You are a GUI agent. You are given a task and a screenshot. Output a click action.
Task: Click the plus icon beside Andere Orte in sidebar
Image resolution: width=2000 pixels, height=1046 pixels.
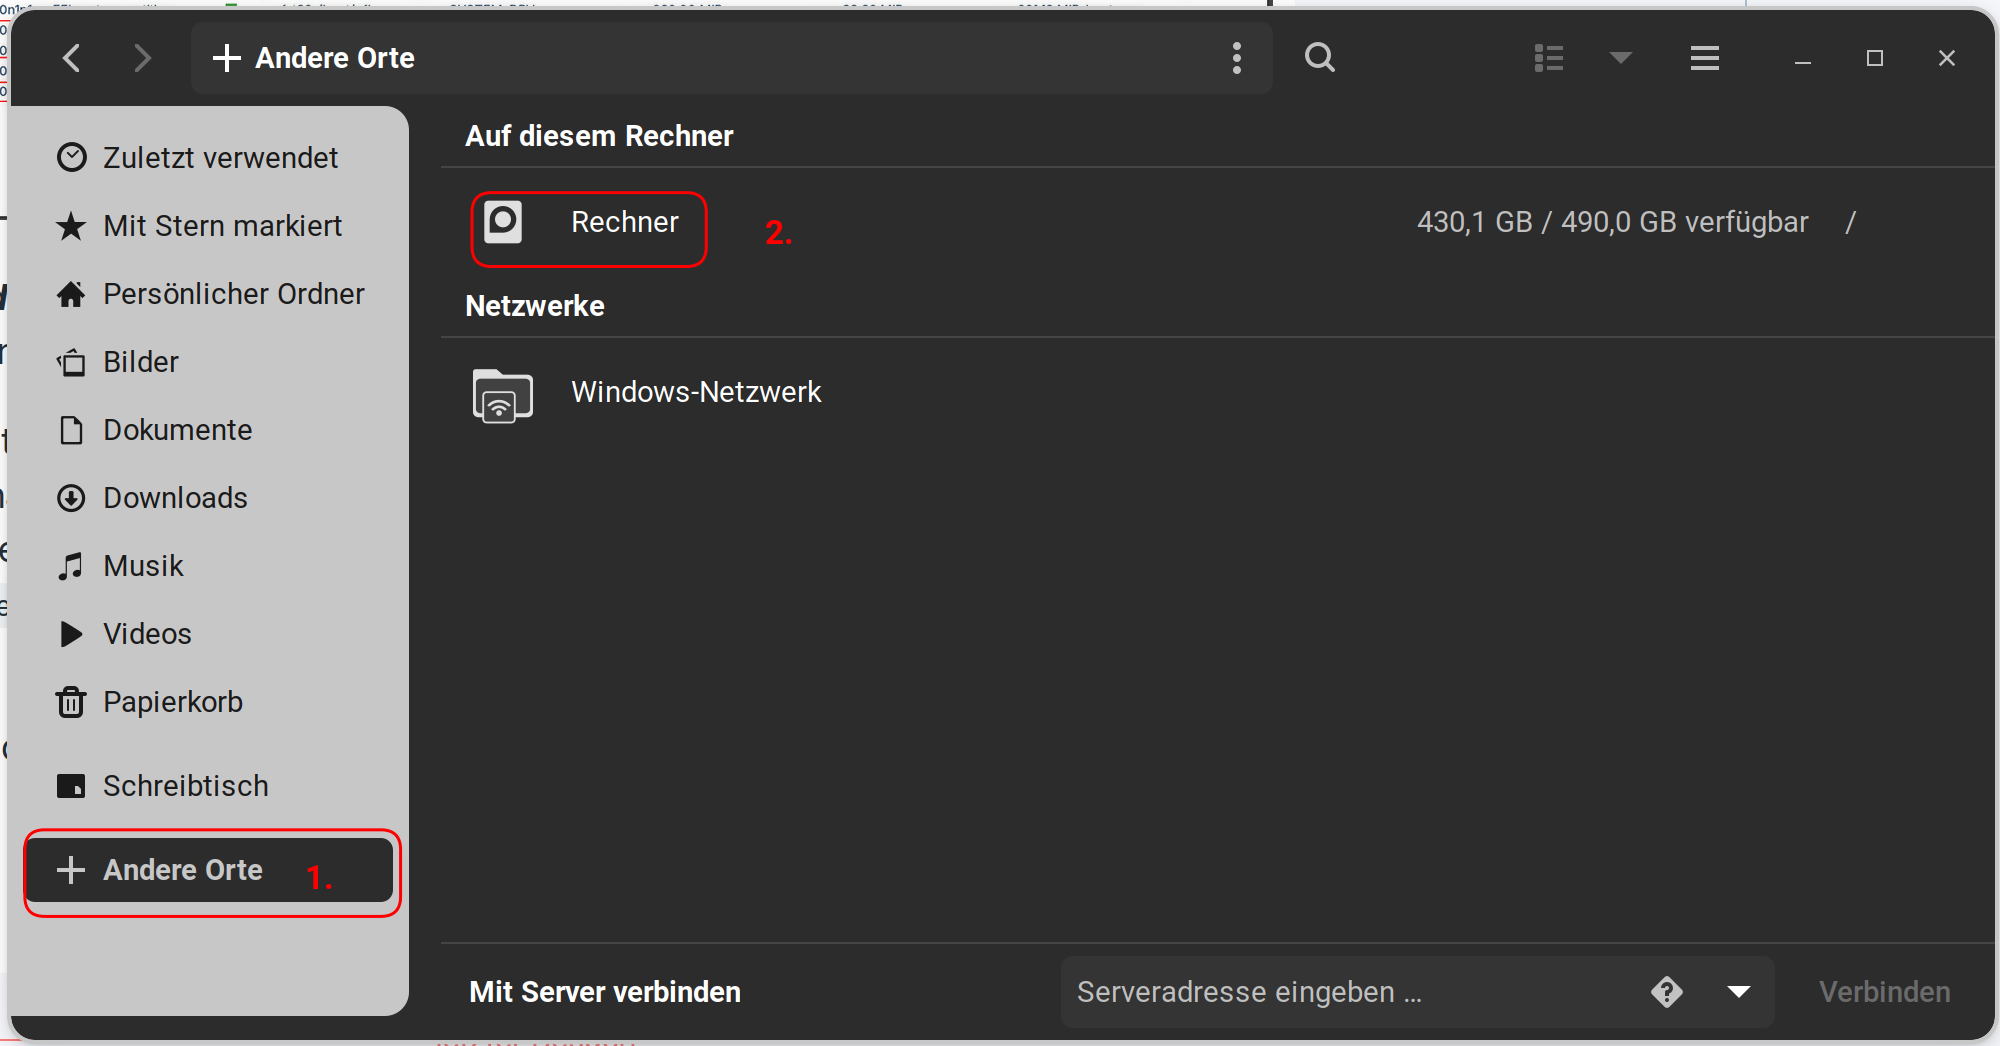71,870
